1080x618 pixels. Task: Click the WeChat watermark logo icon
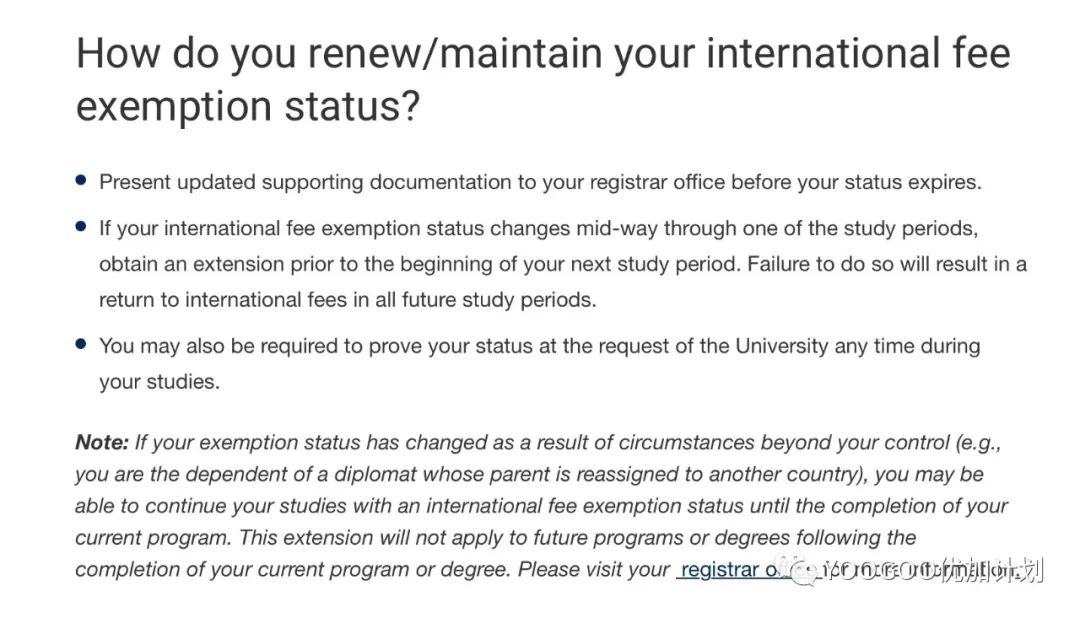803,571
